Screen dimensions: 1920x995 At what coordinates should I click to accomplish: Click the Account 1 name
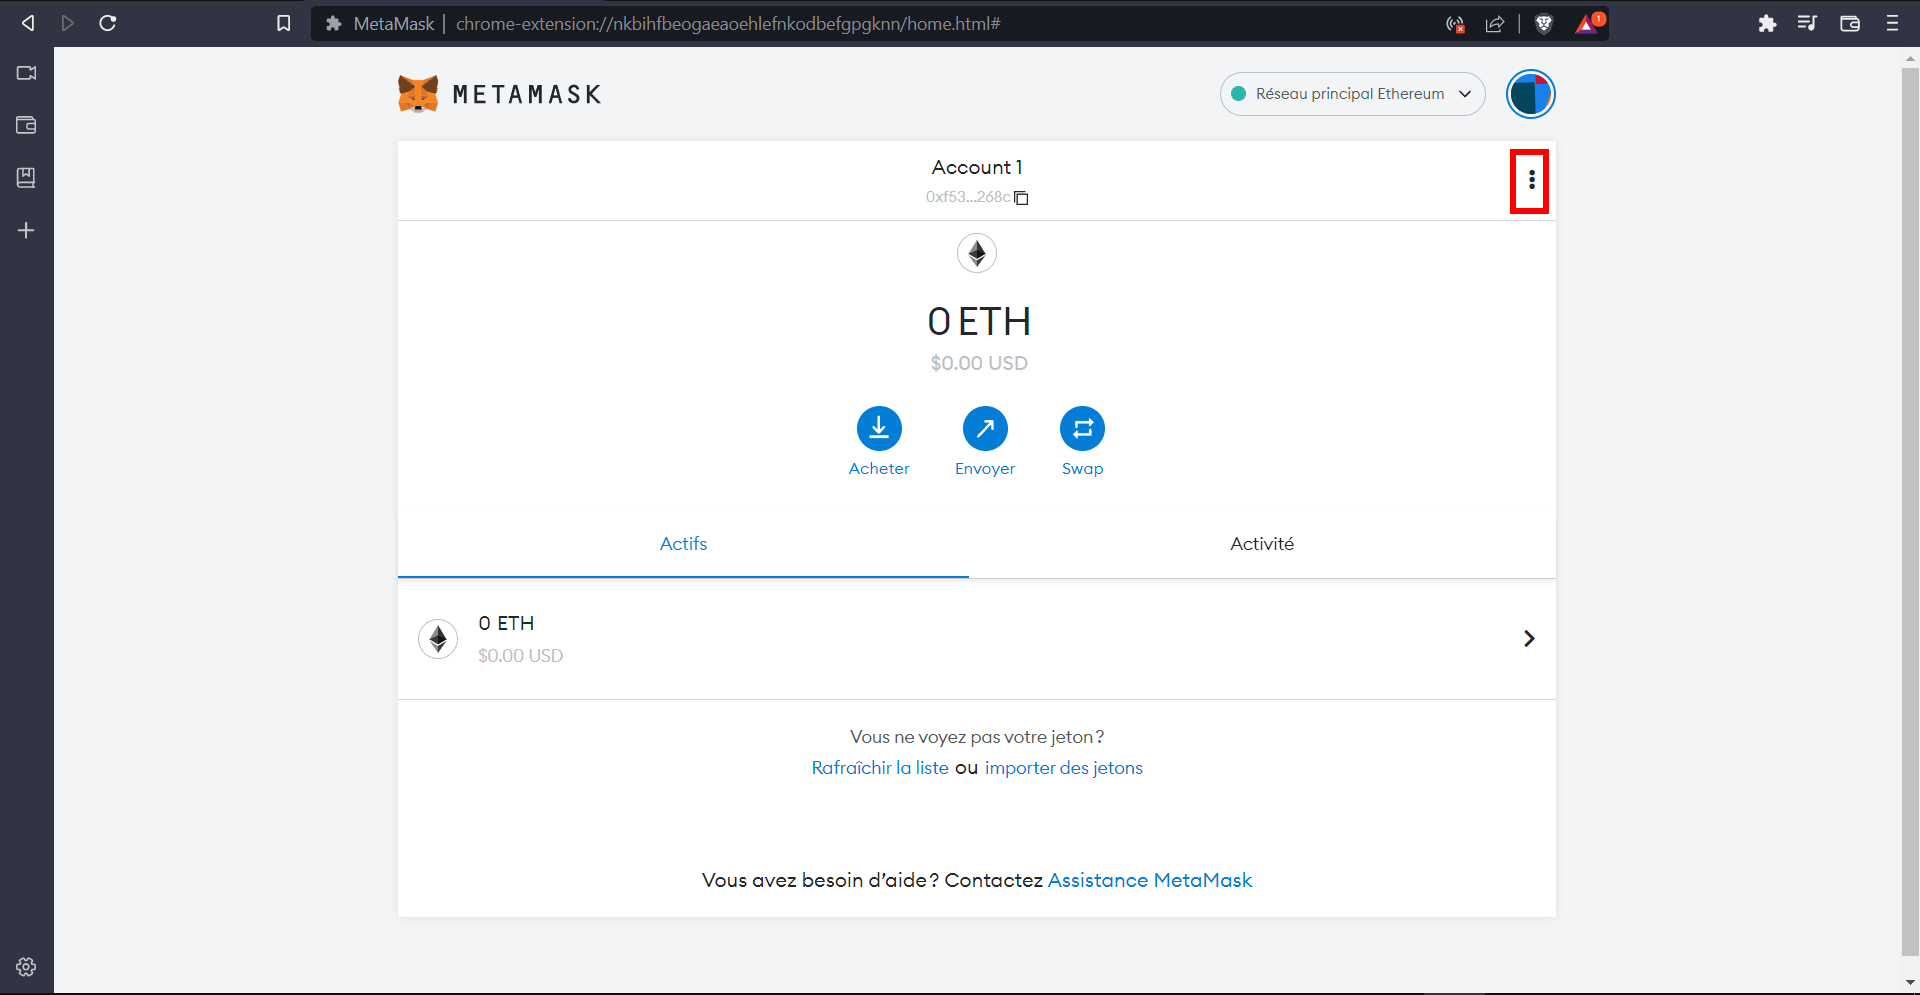pyautogui.click(x=977, y=167)
